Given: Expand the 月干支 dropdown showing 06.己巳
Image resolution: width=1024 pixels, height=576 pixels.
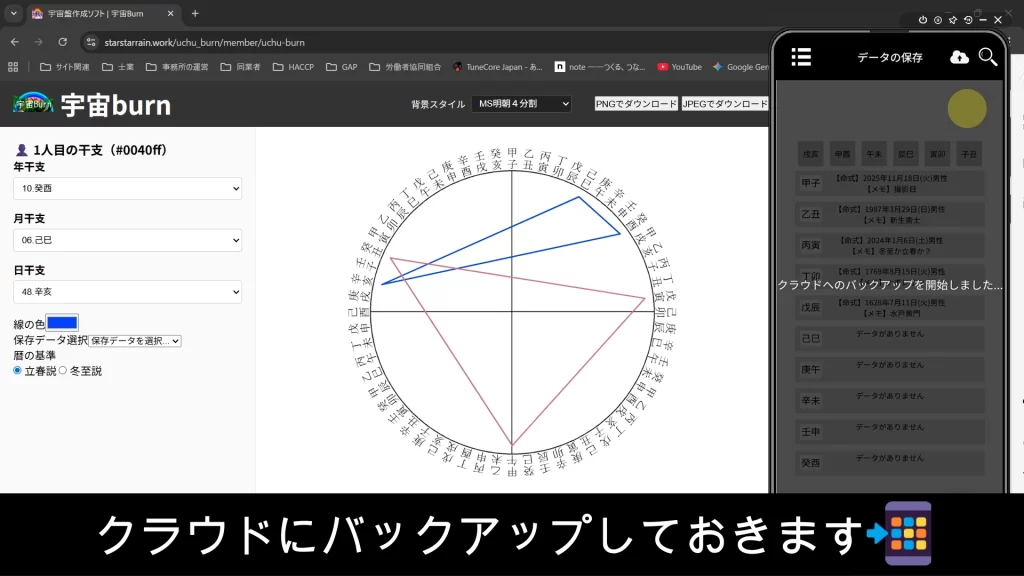Looking at the screenshot, I should tap(127, 240).
